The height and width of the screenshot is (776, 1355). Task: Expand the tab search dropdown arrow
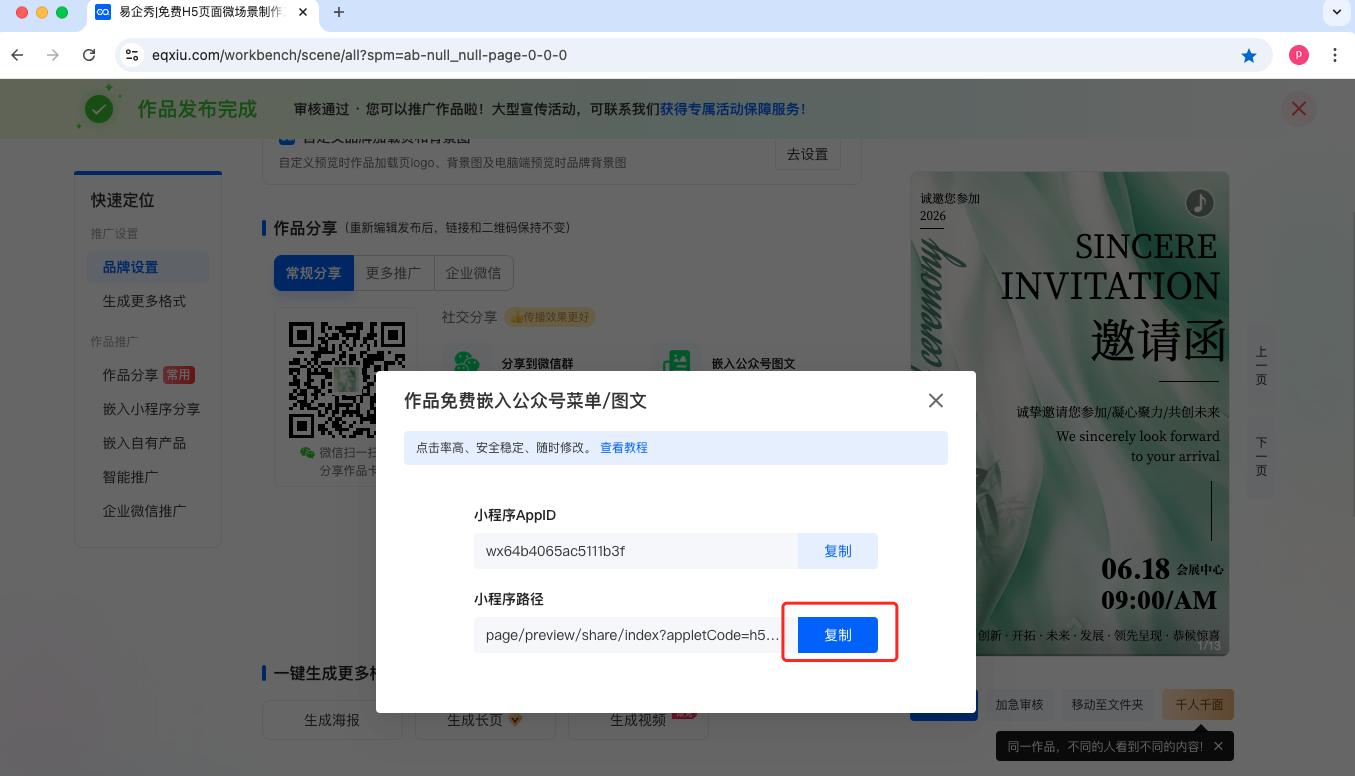click(x=1335, y=13)
